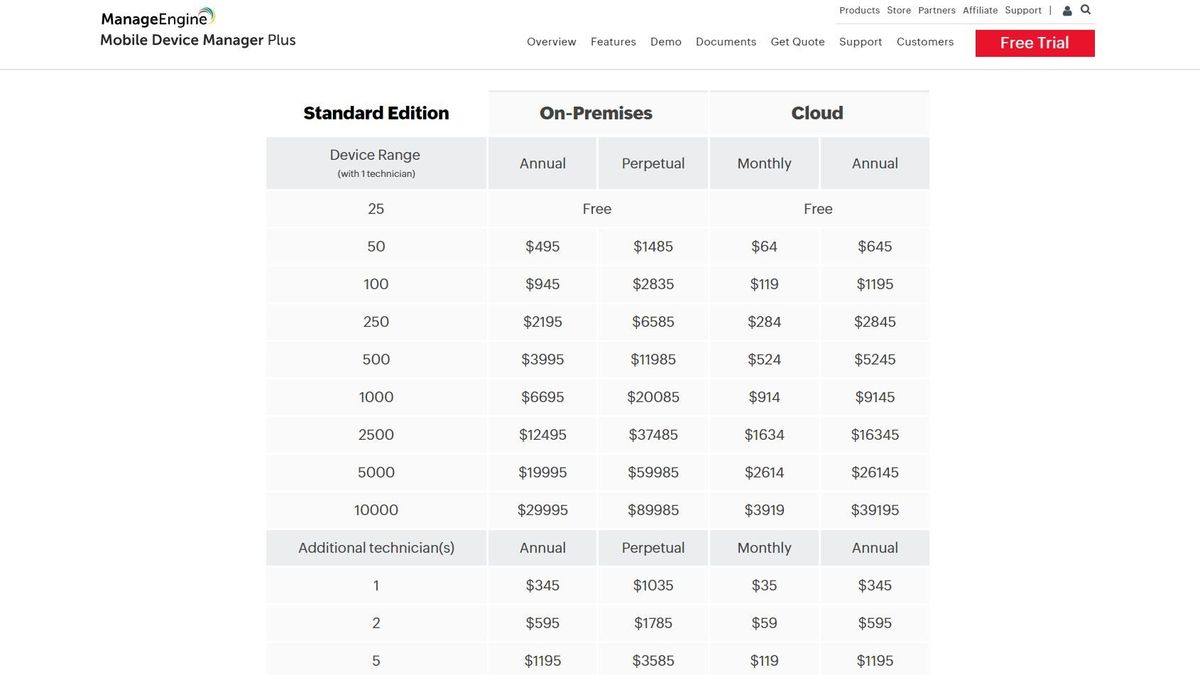Viewport: 1200px width, 675px height.
Task: Open the Documents section
Action: click(x=725, y=41)
